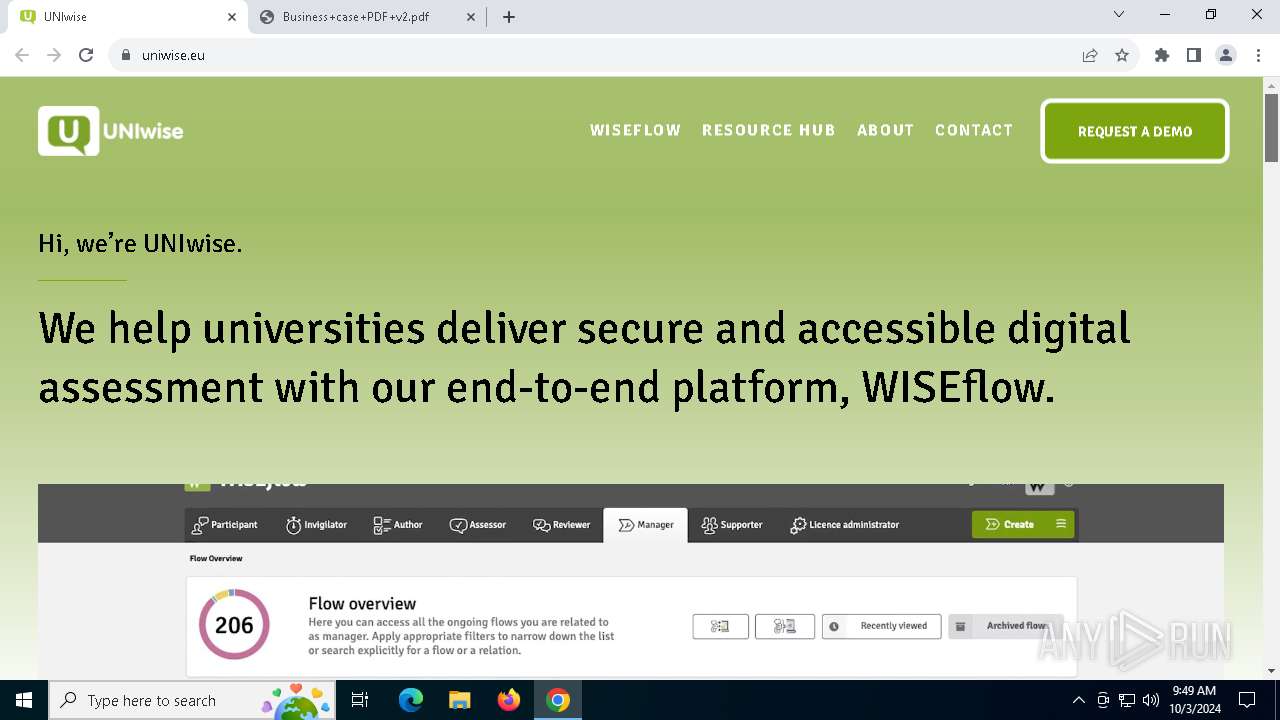Share this page icon in address bar
Image resolution: width=1280 pixels, height=720 pixels.
pos(1090,55)
